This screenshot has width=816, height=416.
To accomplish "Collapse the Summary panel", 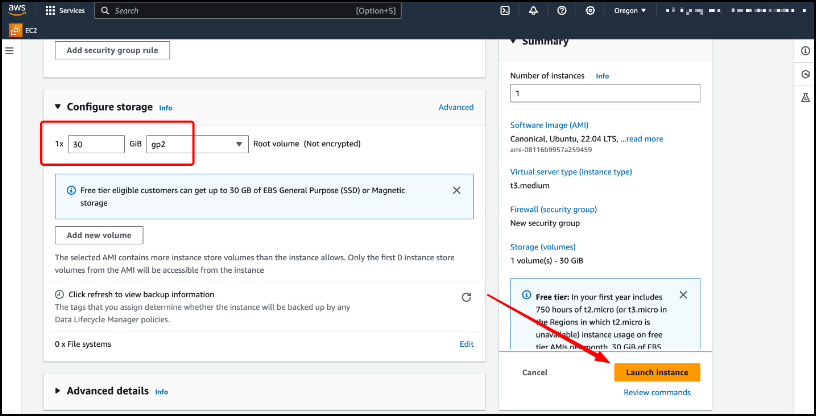I will point(513,41).
